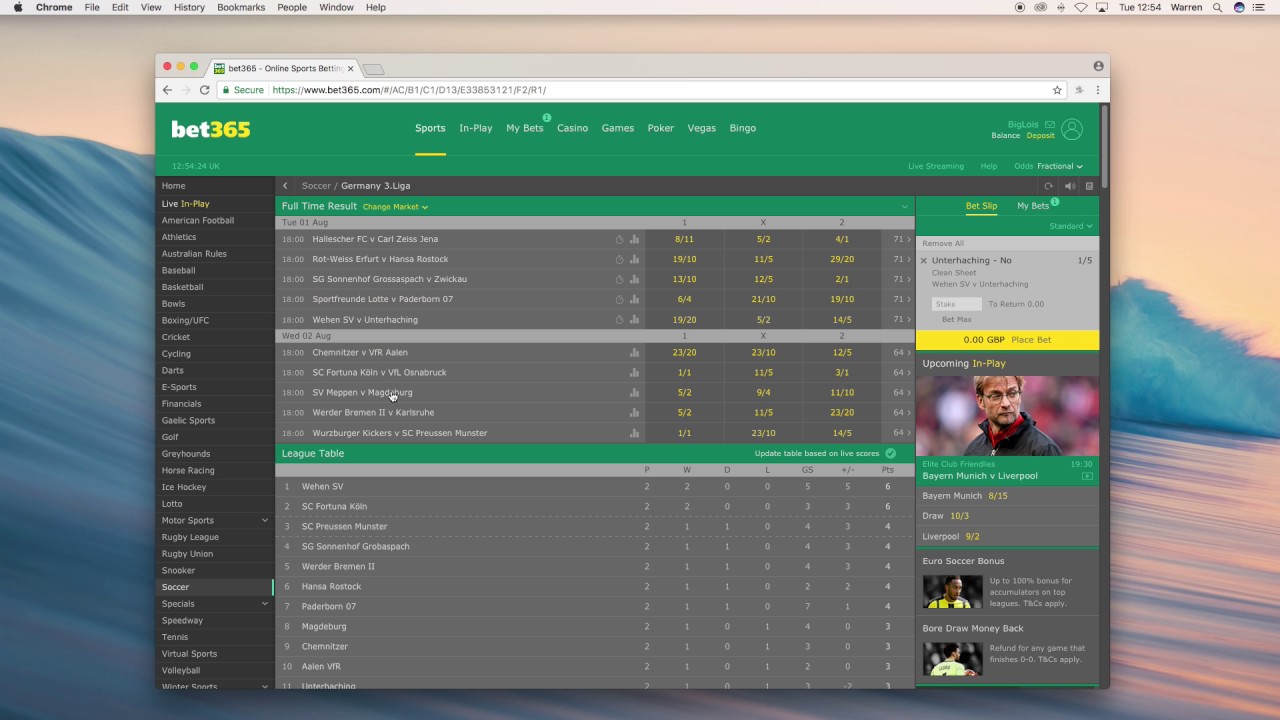The height and width of the screenshot is (720, 1280).
Task: Open the user account avatar icon
Action: pos(1072,129)
